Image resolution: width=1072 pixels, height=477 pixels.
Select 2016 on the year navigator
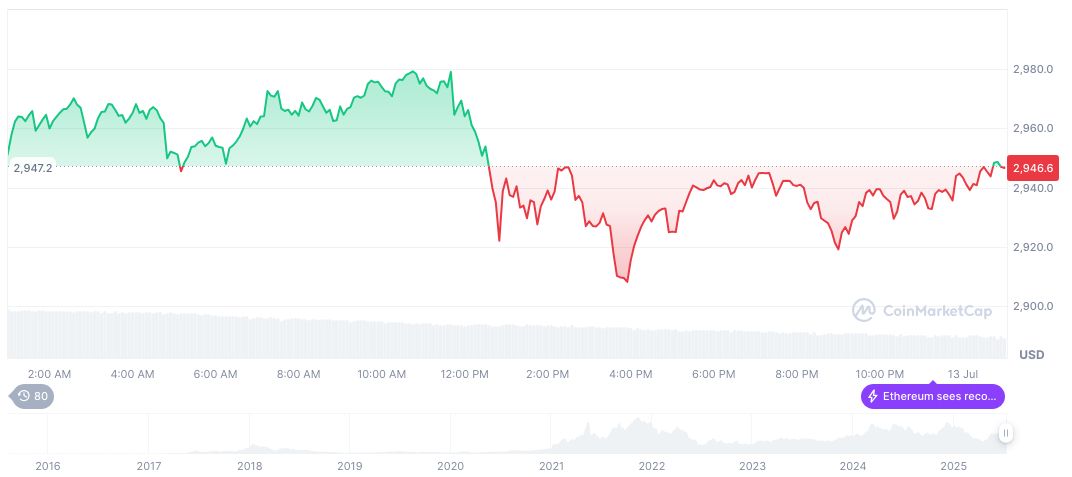(47, 465)
